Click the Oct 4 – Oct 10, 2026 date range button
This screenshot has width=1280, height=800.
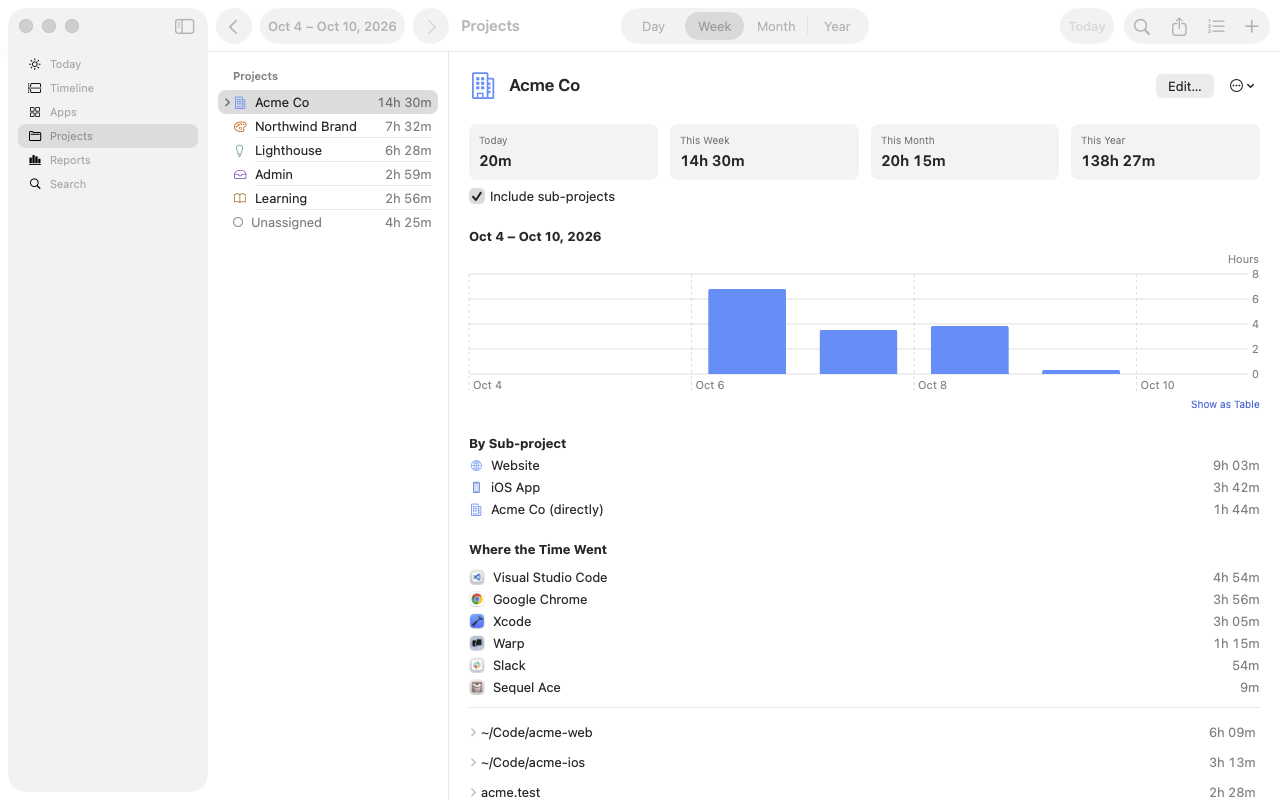pos(332,26)
